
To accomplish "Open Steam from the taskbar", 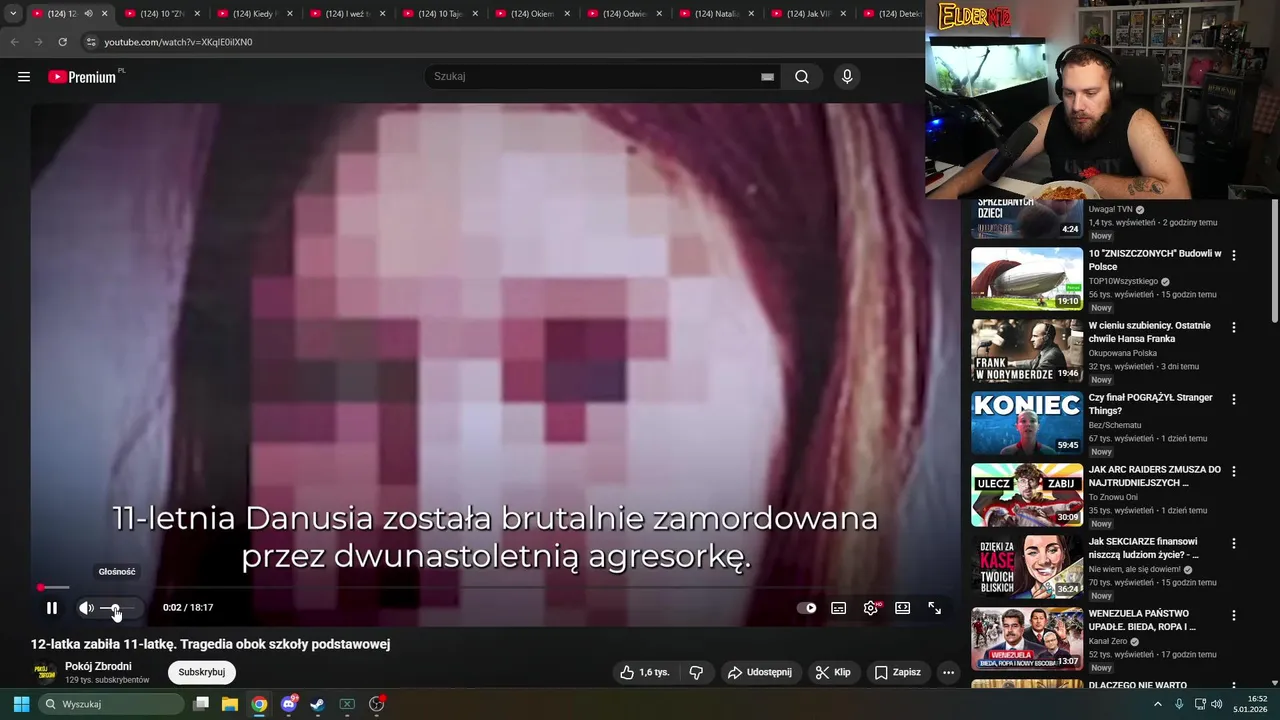I will [x=318, y=704].
